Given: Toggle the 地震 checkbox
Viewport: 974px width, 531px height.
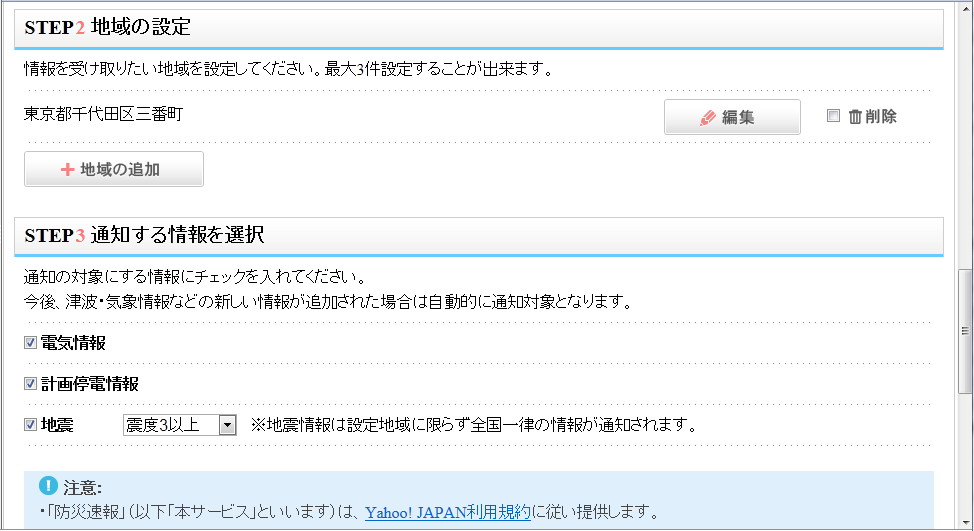Looking at the screenshot, I should [30, 425].
